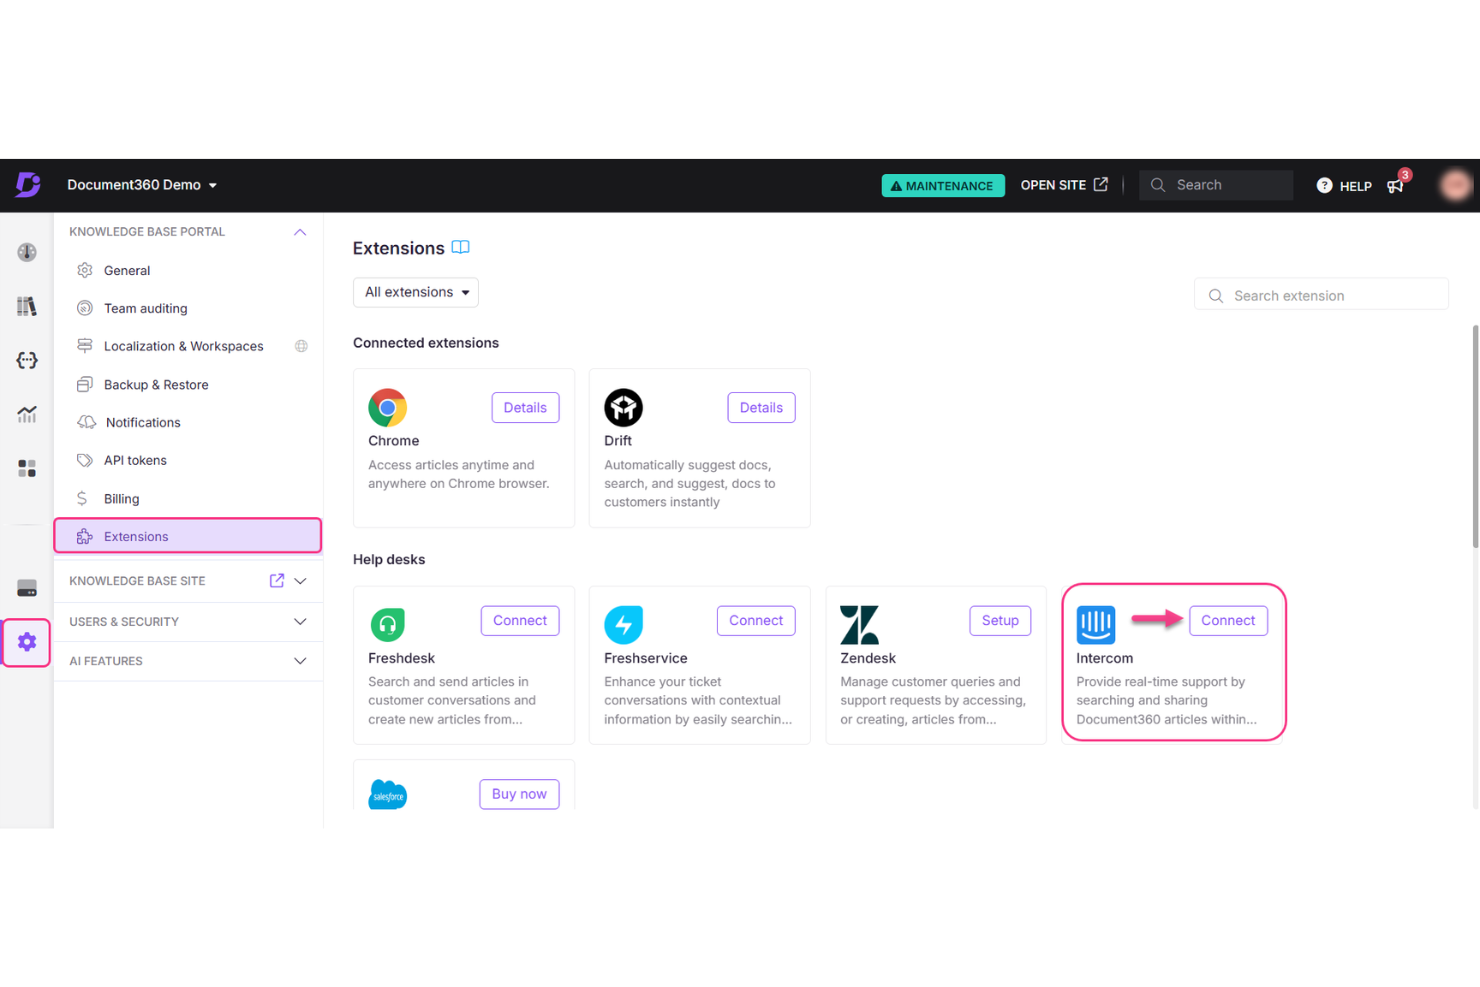The width and height of the screenshot is (1480, 987).
Task: Open the Document360 Demo project switcher
Action: (142, 185)
